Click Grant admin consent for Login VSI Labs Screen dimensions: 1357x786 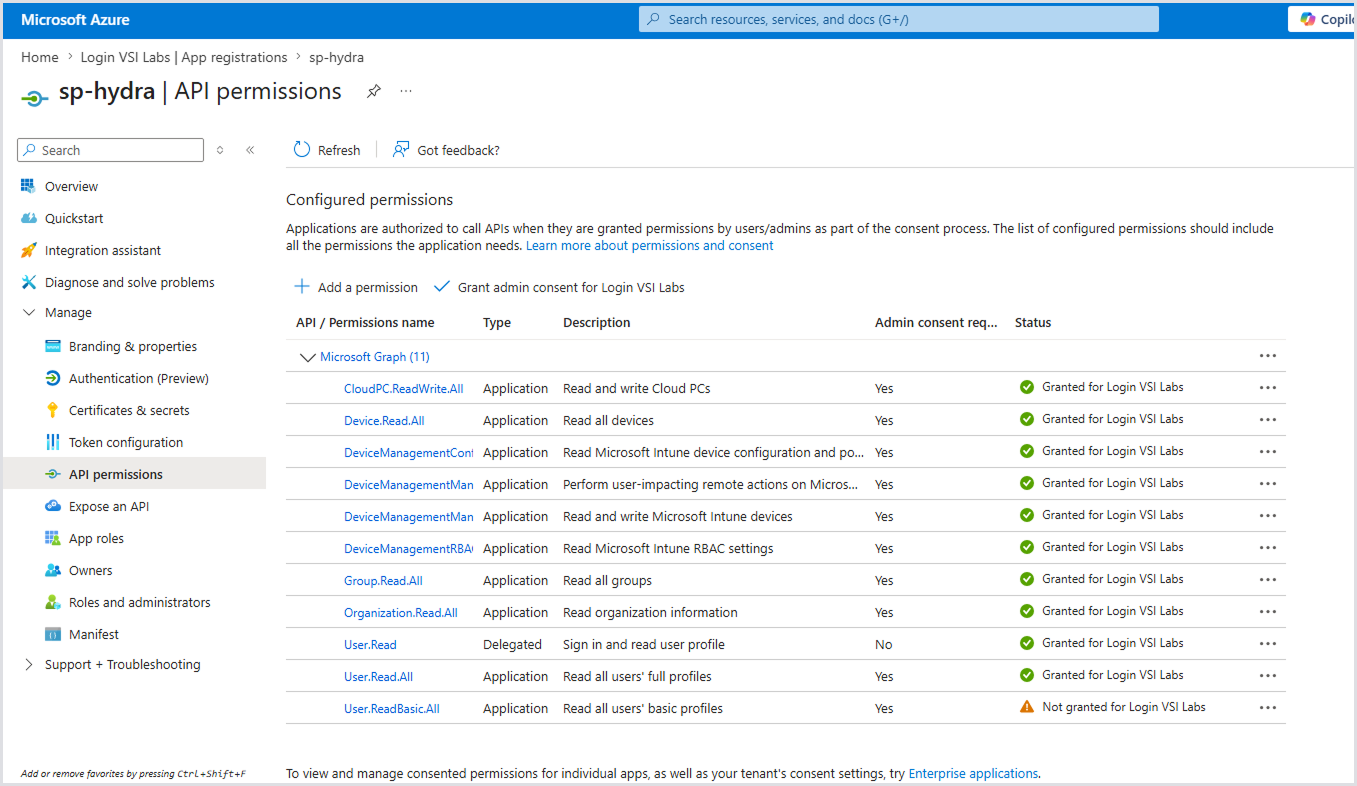coord(559,287)
